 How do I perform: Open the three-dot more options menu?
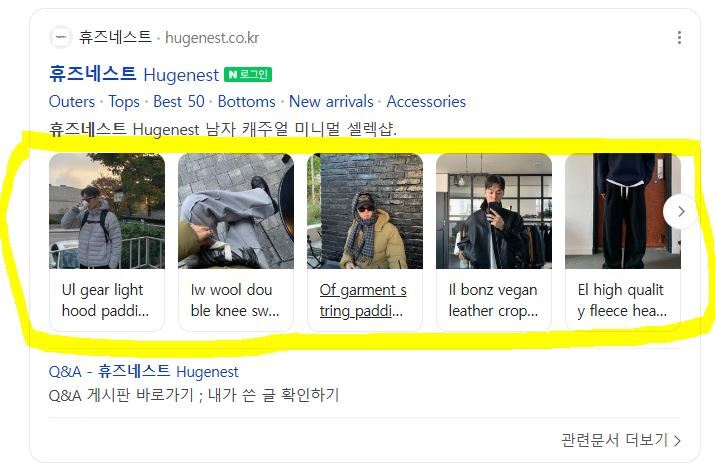pos(679,37)
